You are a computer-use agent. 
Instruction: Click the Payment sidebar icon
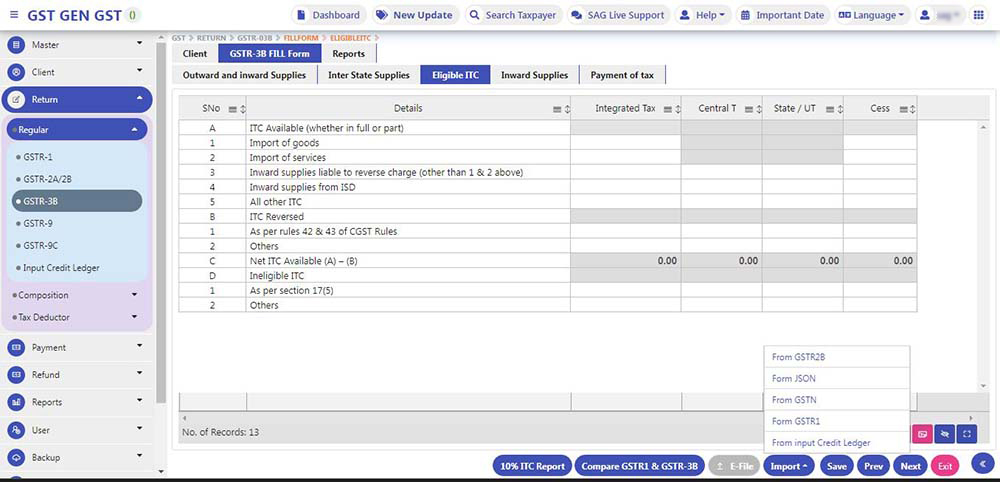pos(16,348)
